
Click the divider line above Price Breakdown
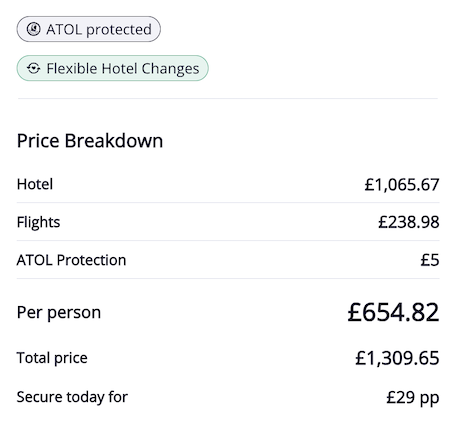coord(228,99)
